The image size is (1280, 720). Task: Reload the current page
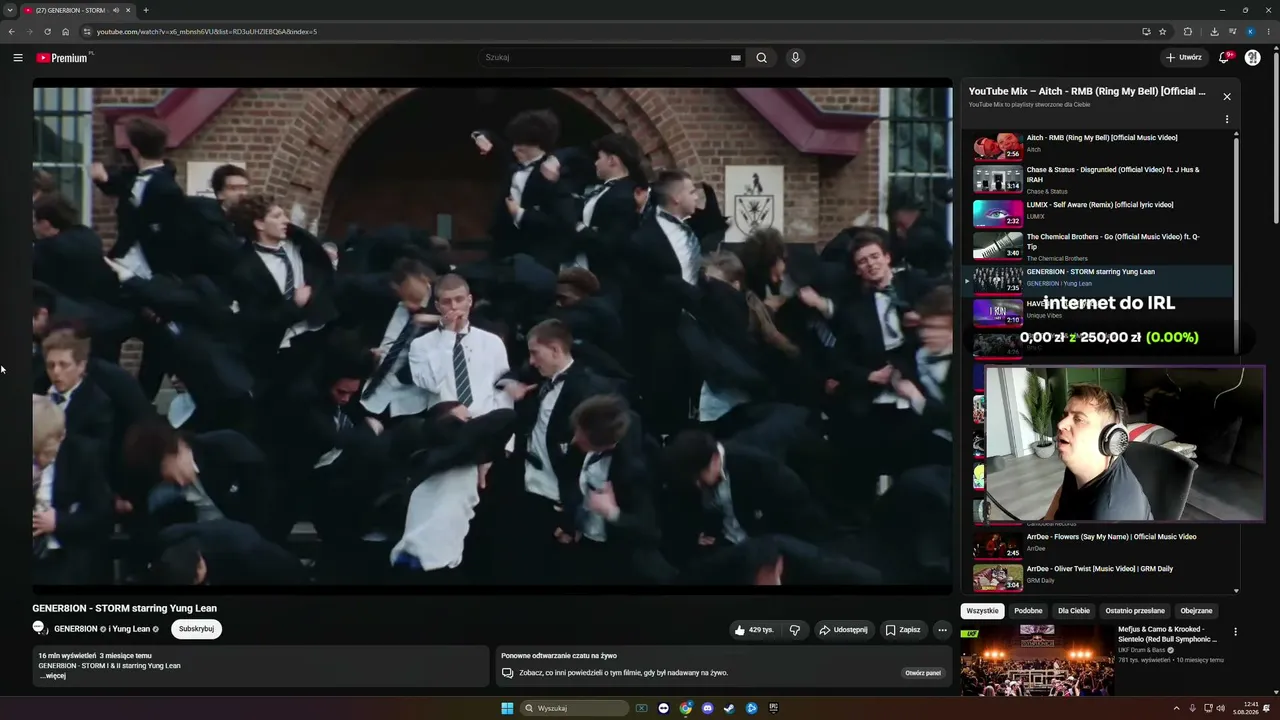pyautogui.click(x=47, y=31)
